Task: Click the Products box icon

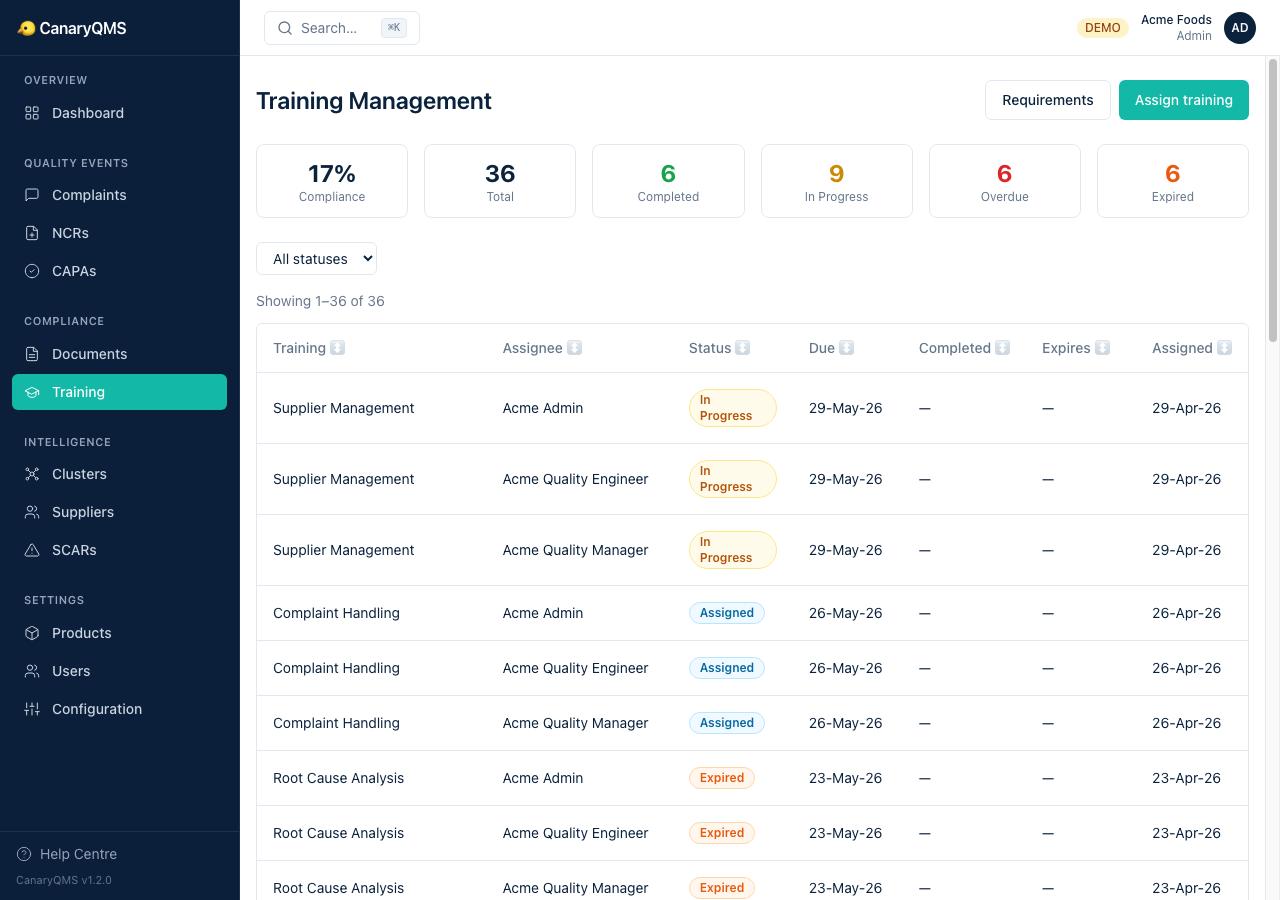Action: coord(32,633)
